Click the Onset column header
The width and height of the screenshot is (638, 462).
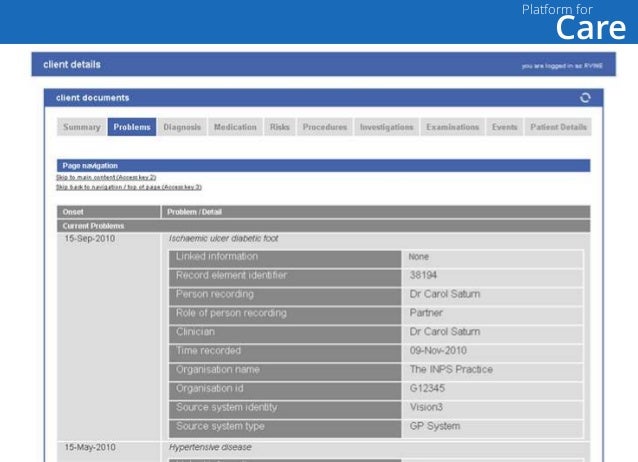coord(109,212)
